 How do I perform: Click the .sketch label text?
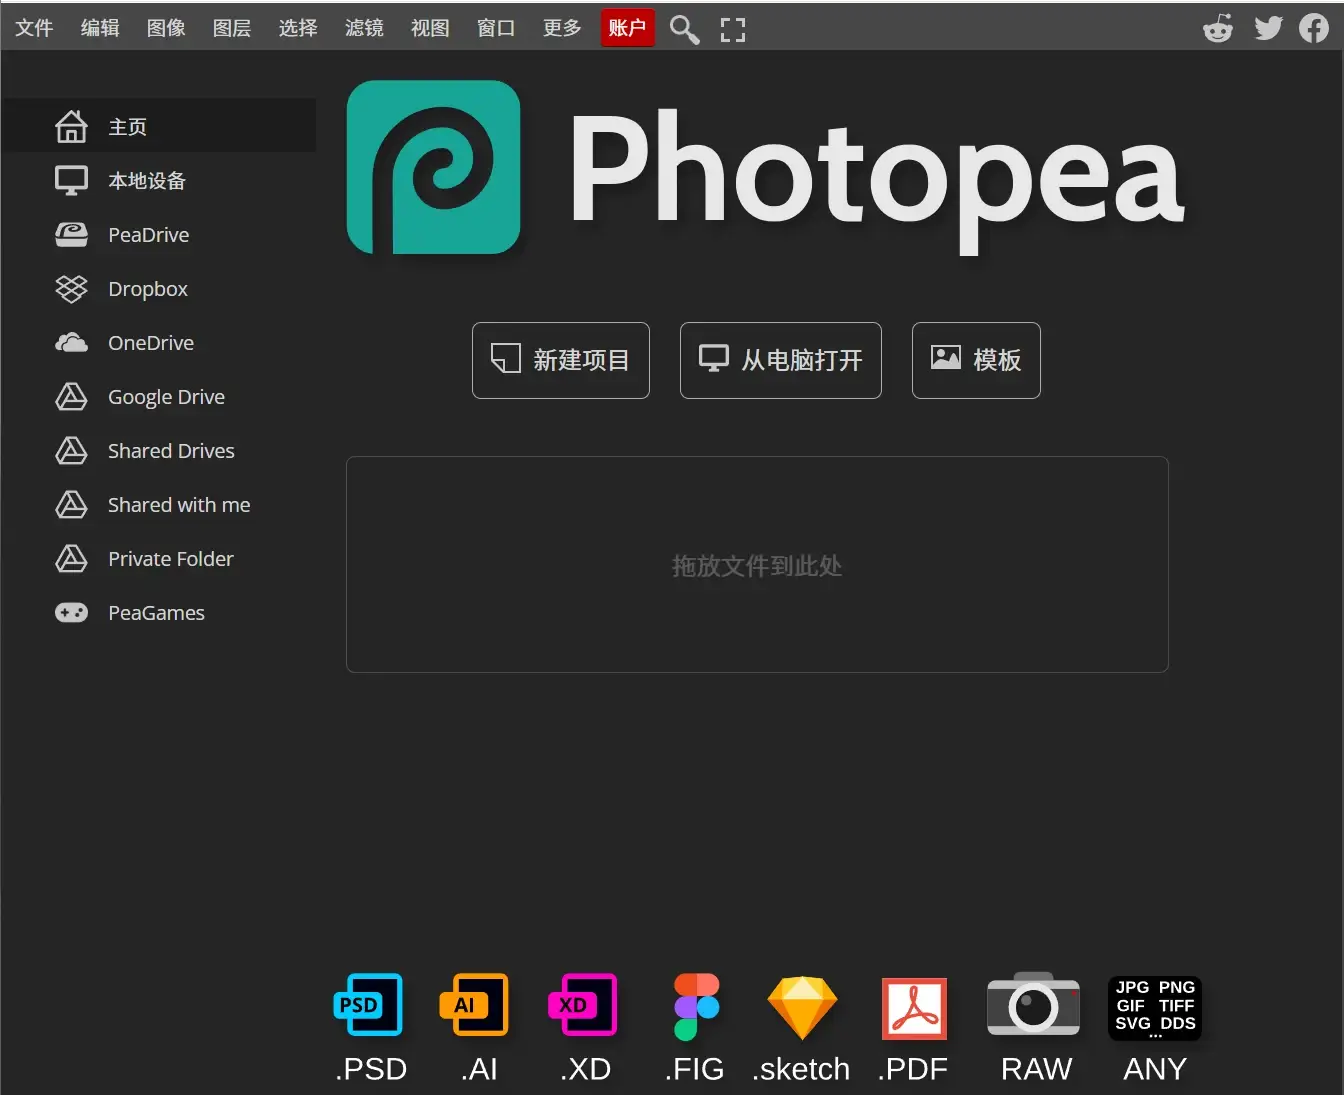[801, 1069]
